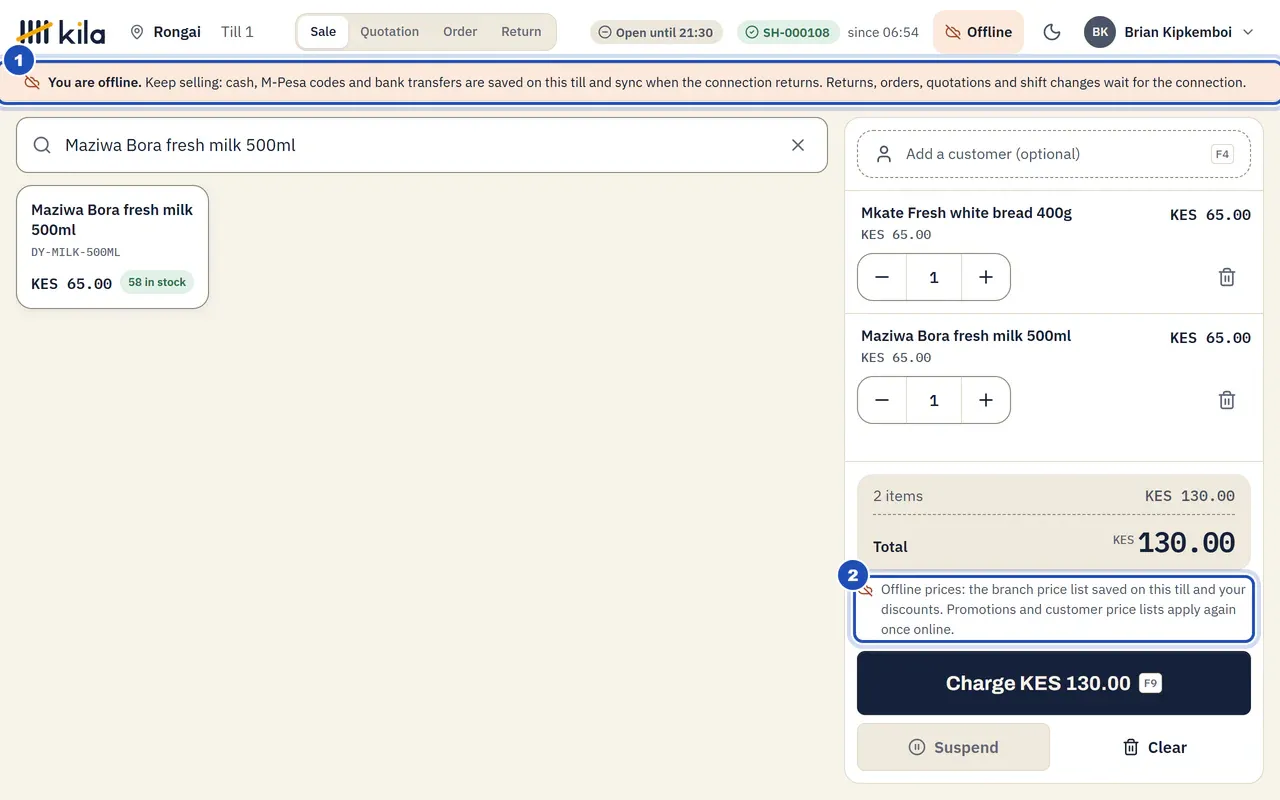The height and width of the screenshot is (800, 1280).
Task: Toggle dark mode with the moon icon
Action: coord(1052,32)
